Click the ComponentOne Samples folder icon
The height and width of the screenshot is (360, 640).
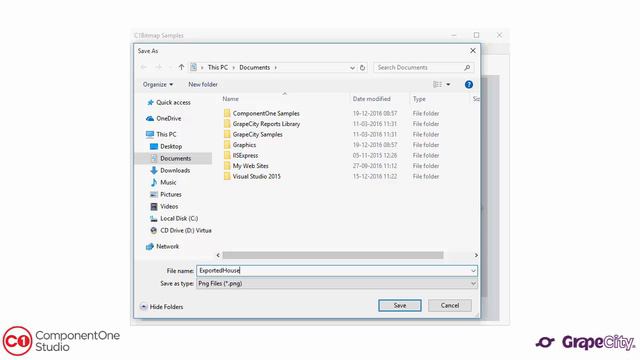[227, 113]
